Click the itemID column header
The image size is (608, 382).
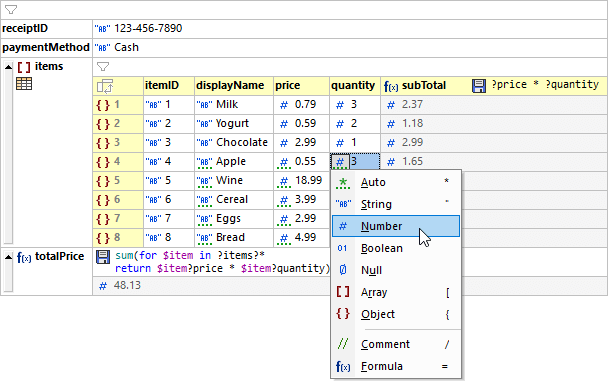point(169,86)
